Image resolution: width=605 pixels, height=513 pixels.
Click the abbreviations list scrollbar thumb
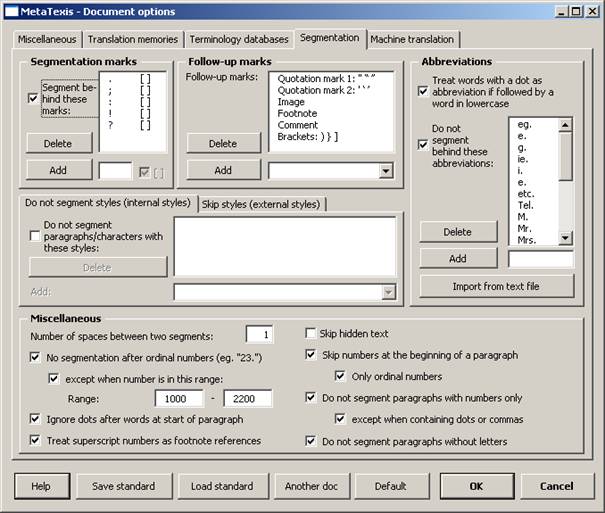pos(565,156)
